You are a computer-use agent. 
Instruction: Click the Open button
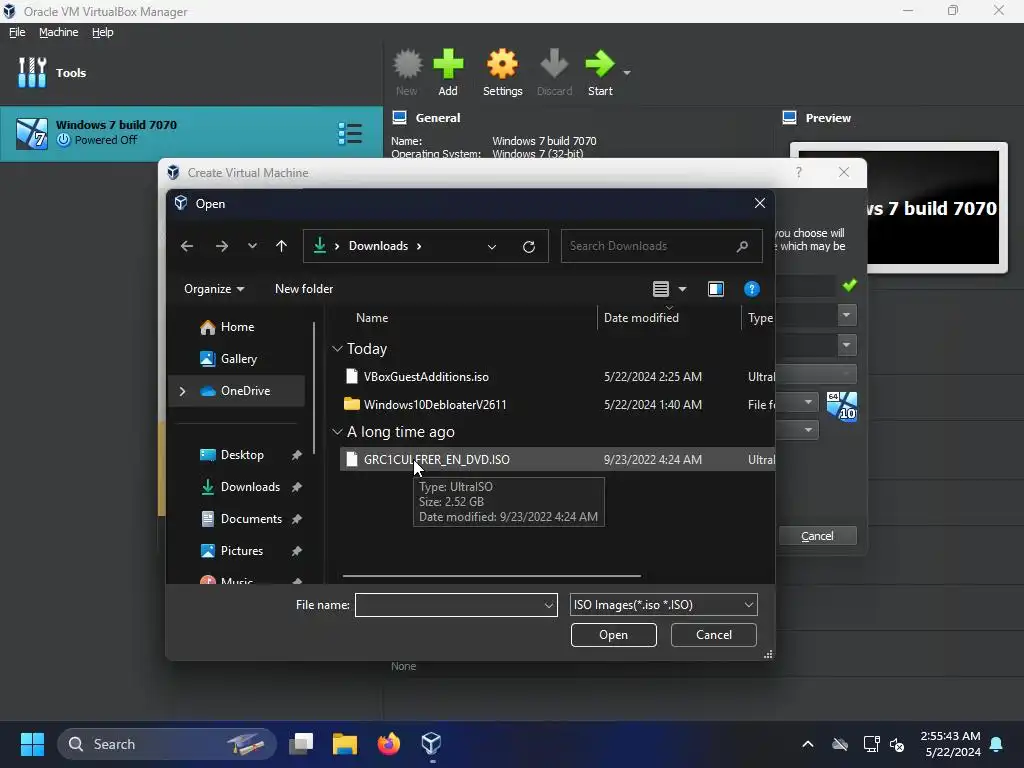coord(613,635)
